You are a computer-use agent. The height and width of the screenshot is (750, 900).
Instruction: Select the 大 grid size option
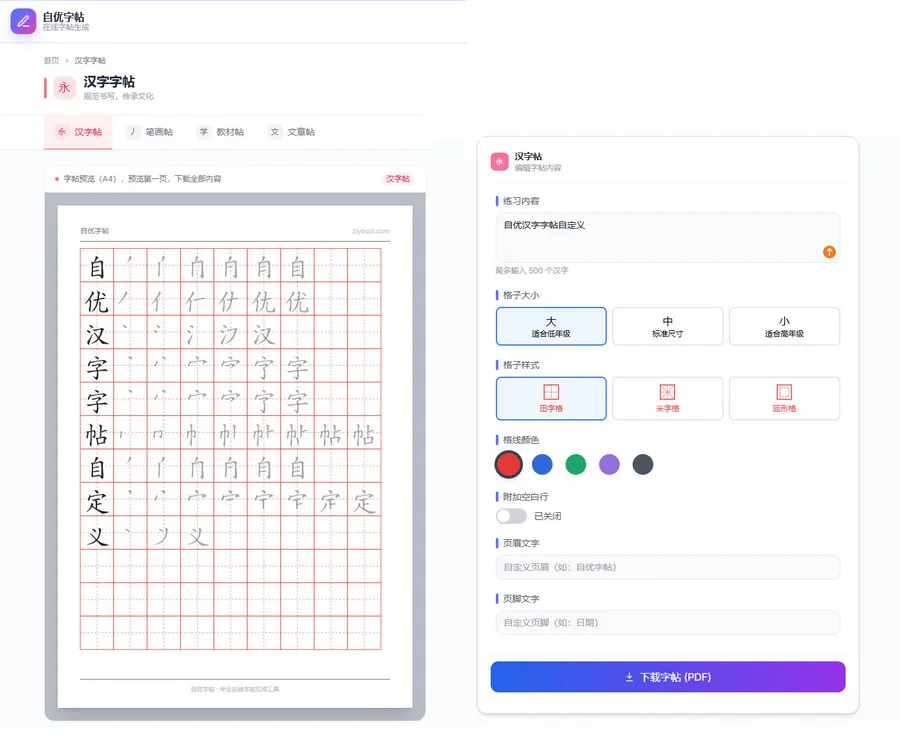coord(551,326)
